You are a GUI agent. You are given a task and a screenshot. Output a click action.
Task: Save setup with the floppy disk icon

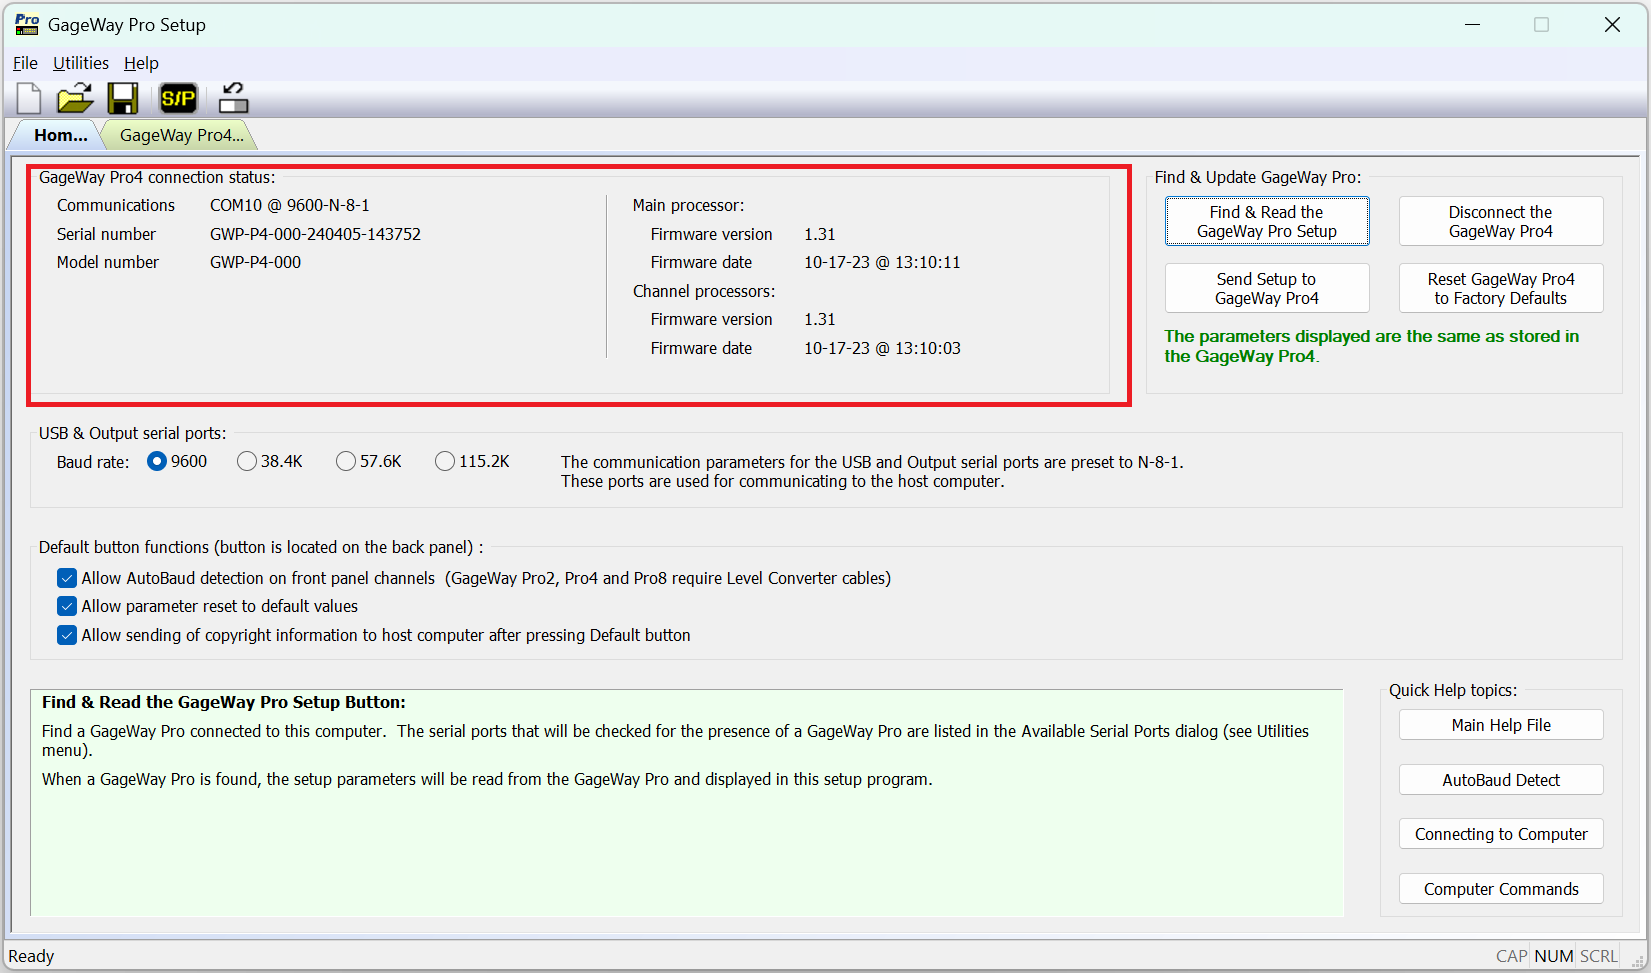click(123, 98)
